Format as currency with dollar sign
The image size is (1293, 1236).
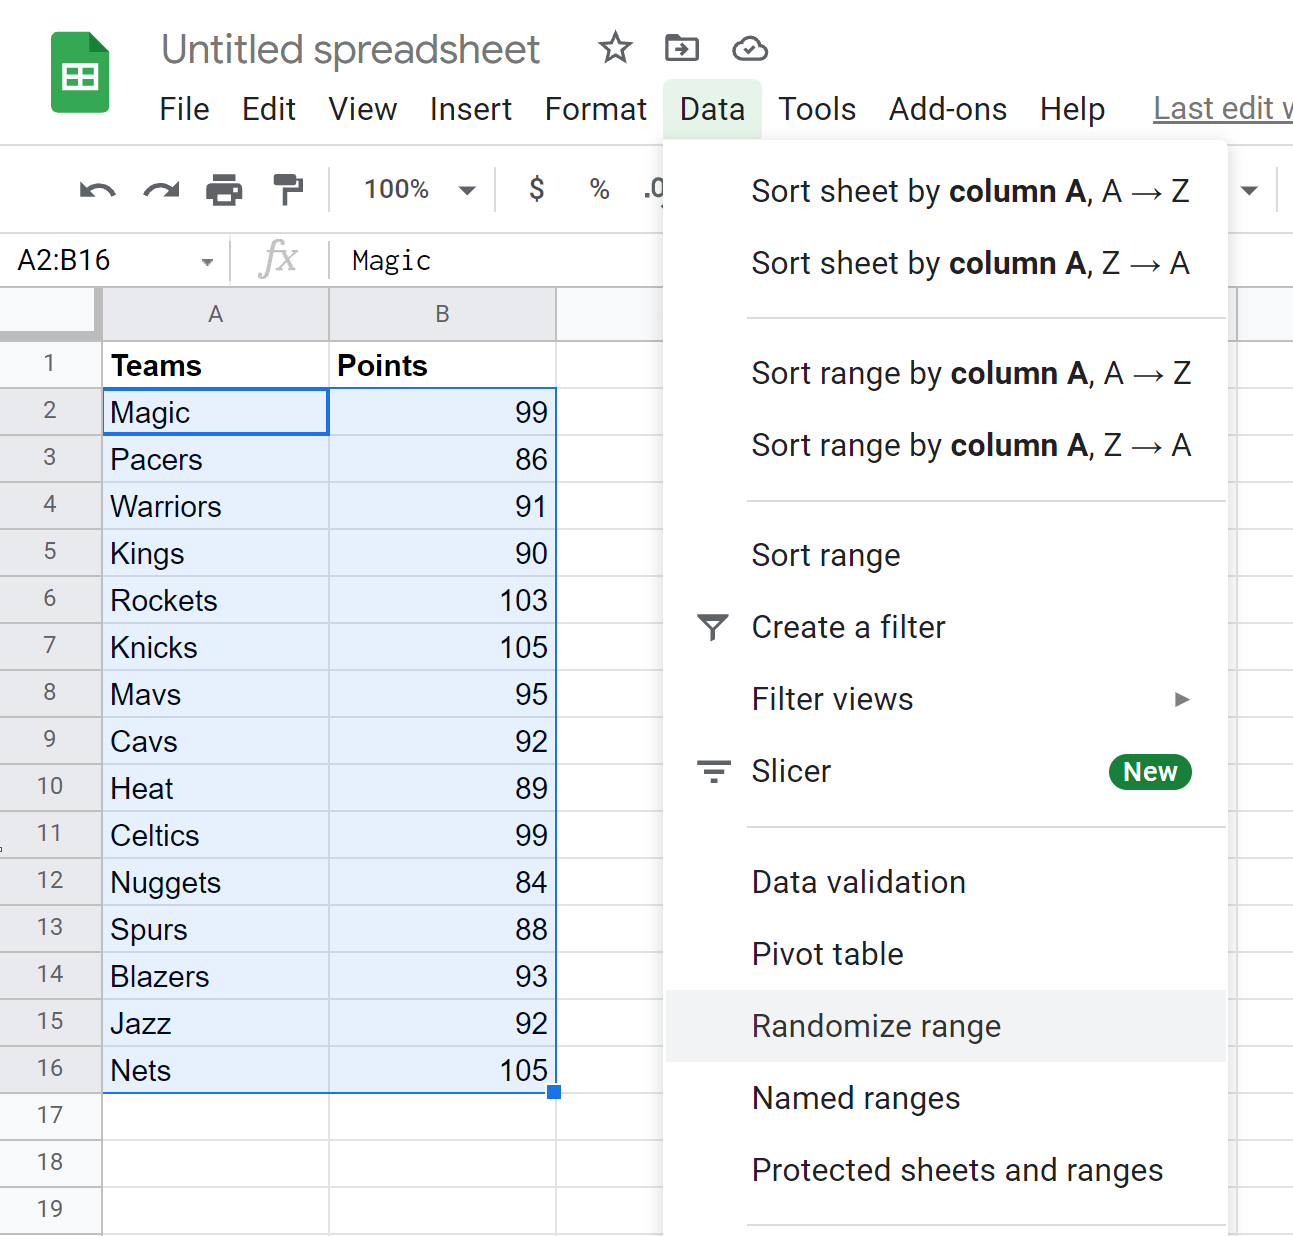pyautogui.click(x=537, y=189)
